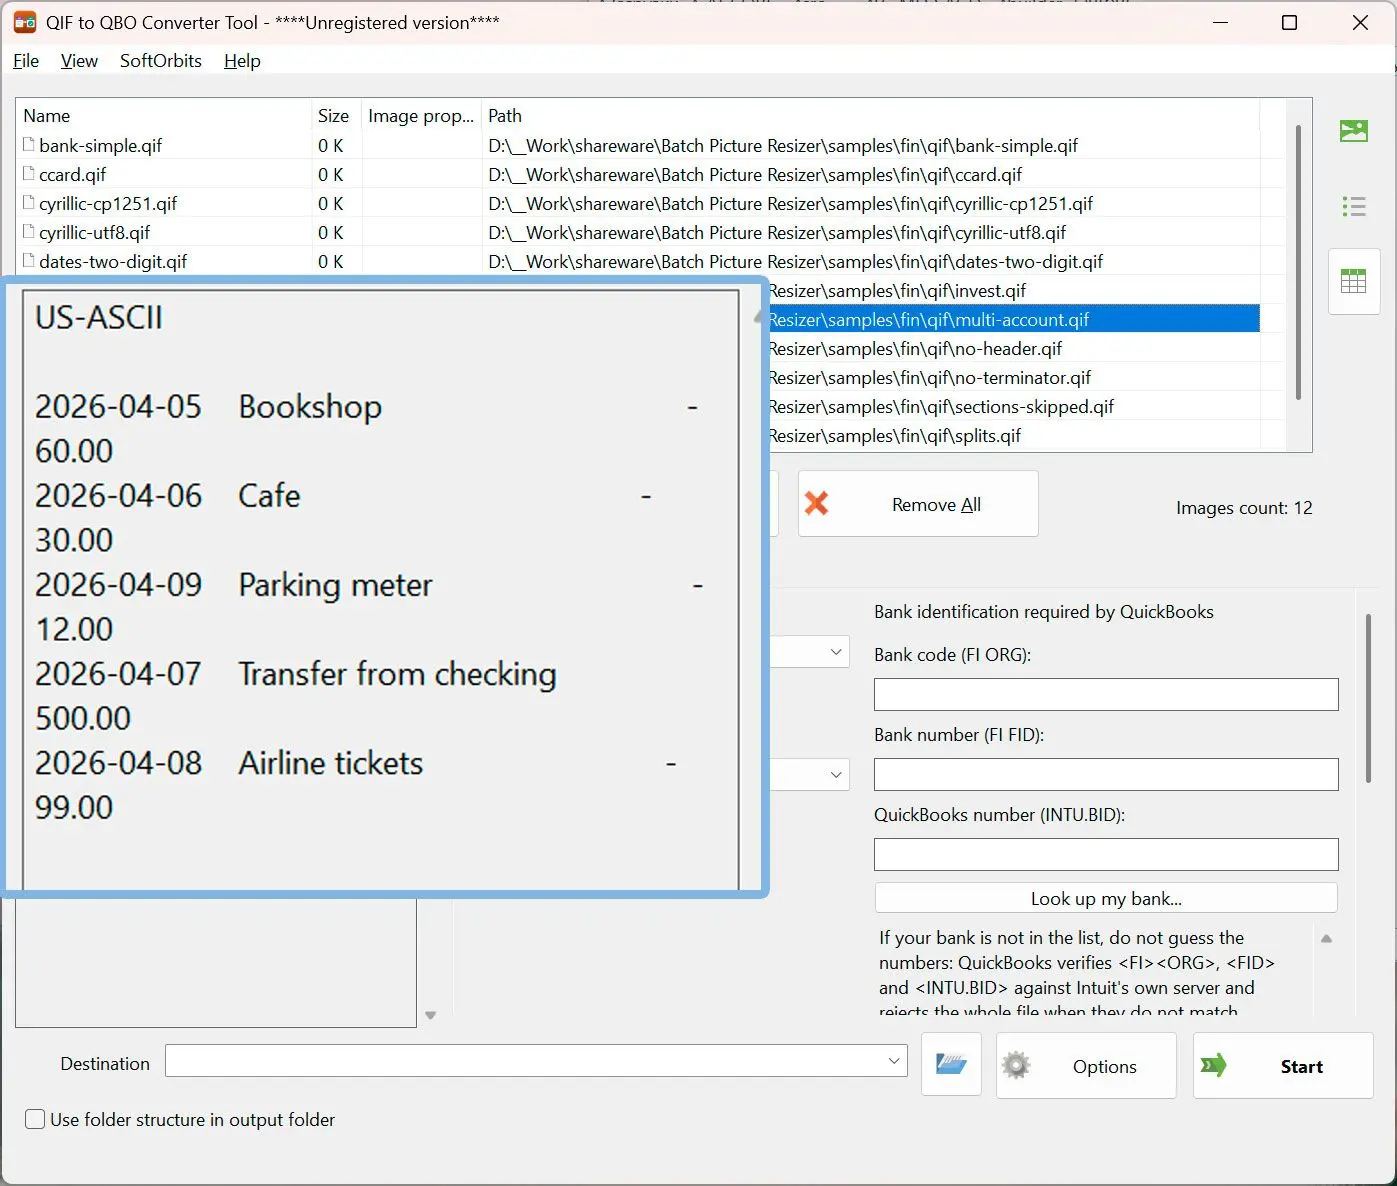Enable Use folder structure in output folder
This screenshot has width=1397, height=1186.
coord(35,1119)
